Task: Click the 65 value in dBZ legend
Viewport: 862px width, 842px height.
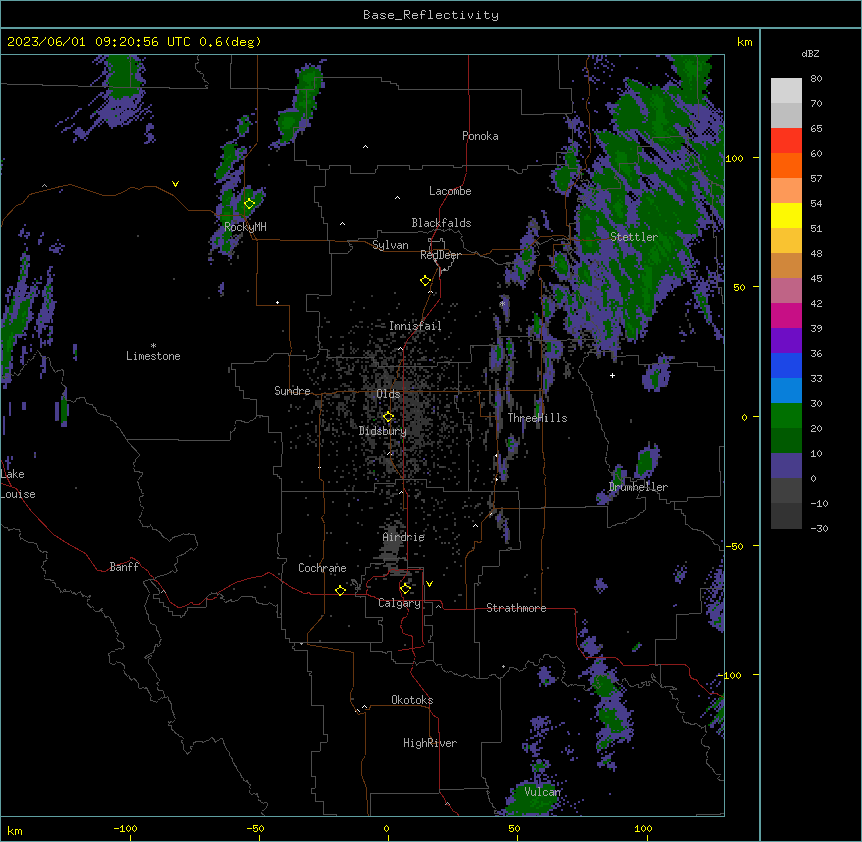Action: click(x=816, y=128)
